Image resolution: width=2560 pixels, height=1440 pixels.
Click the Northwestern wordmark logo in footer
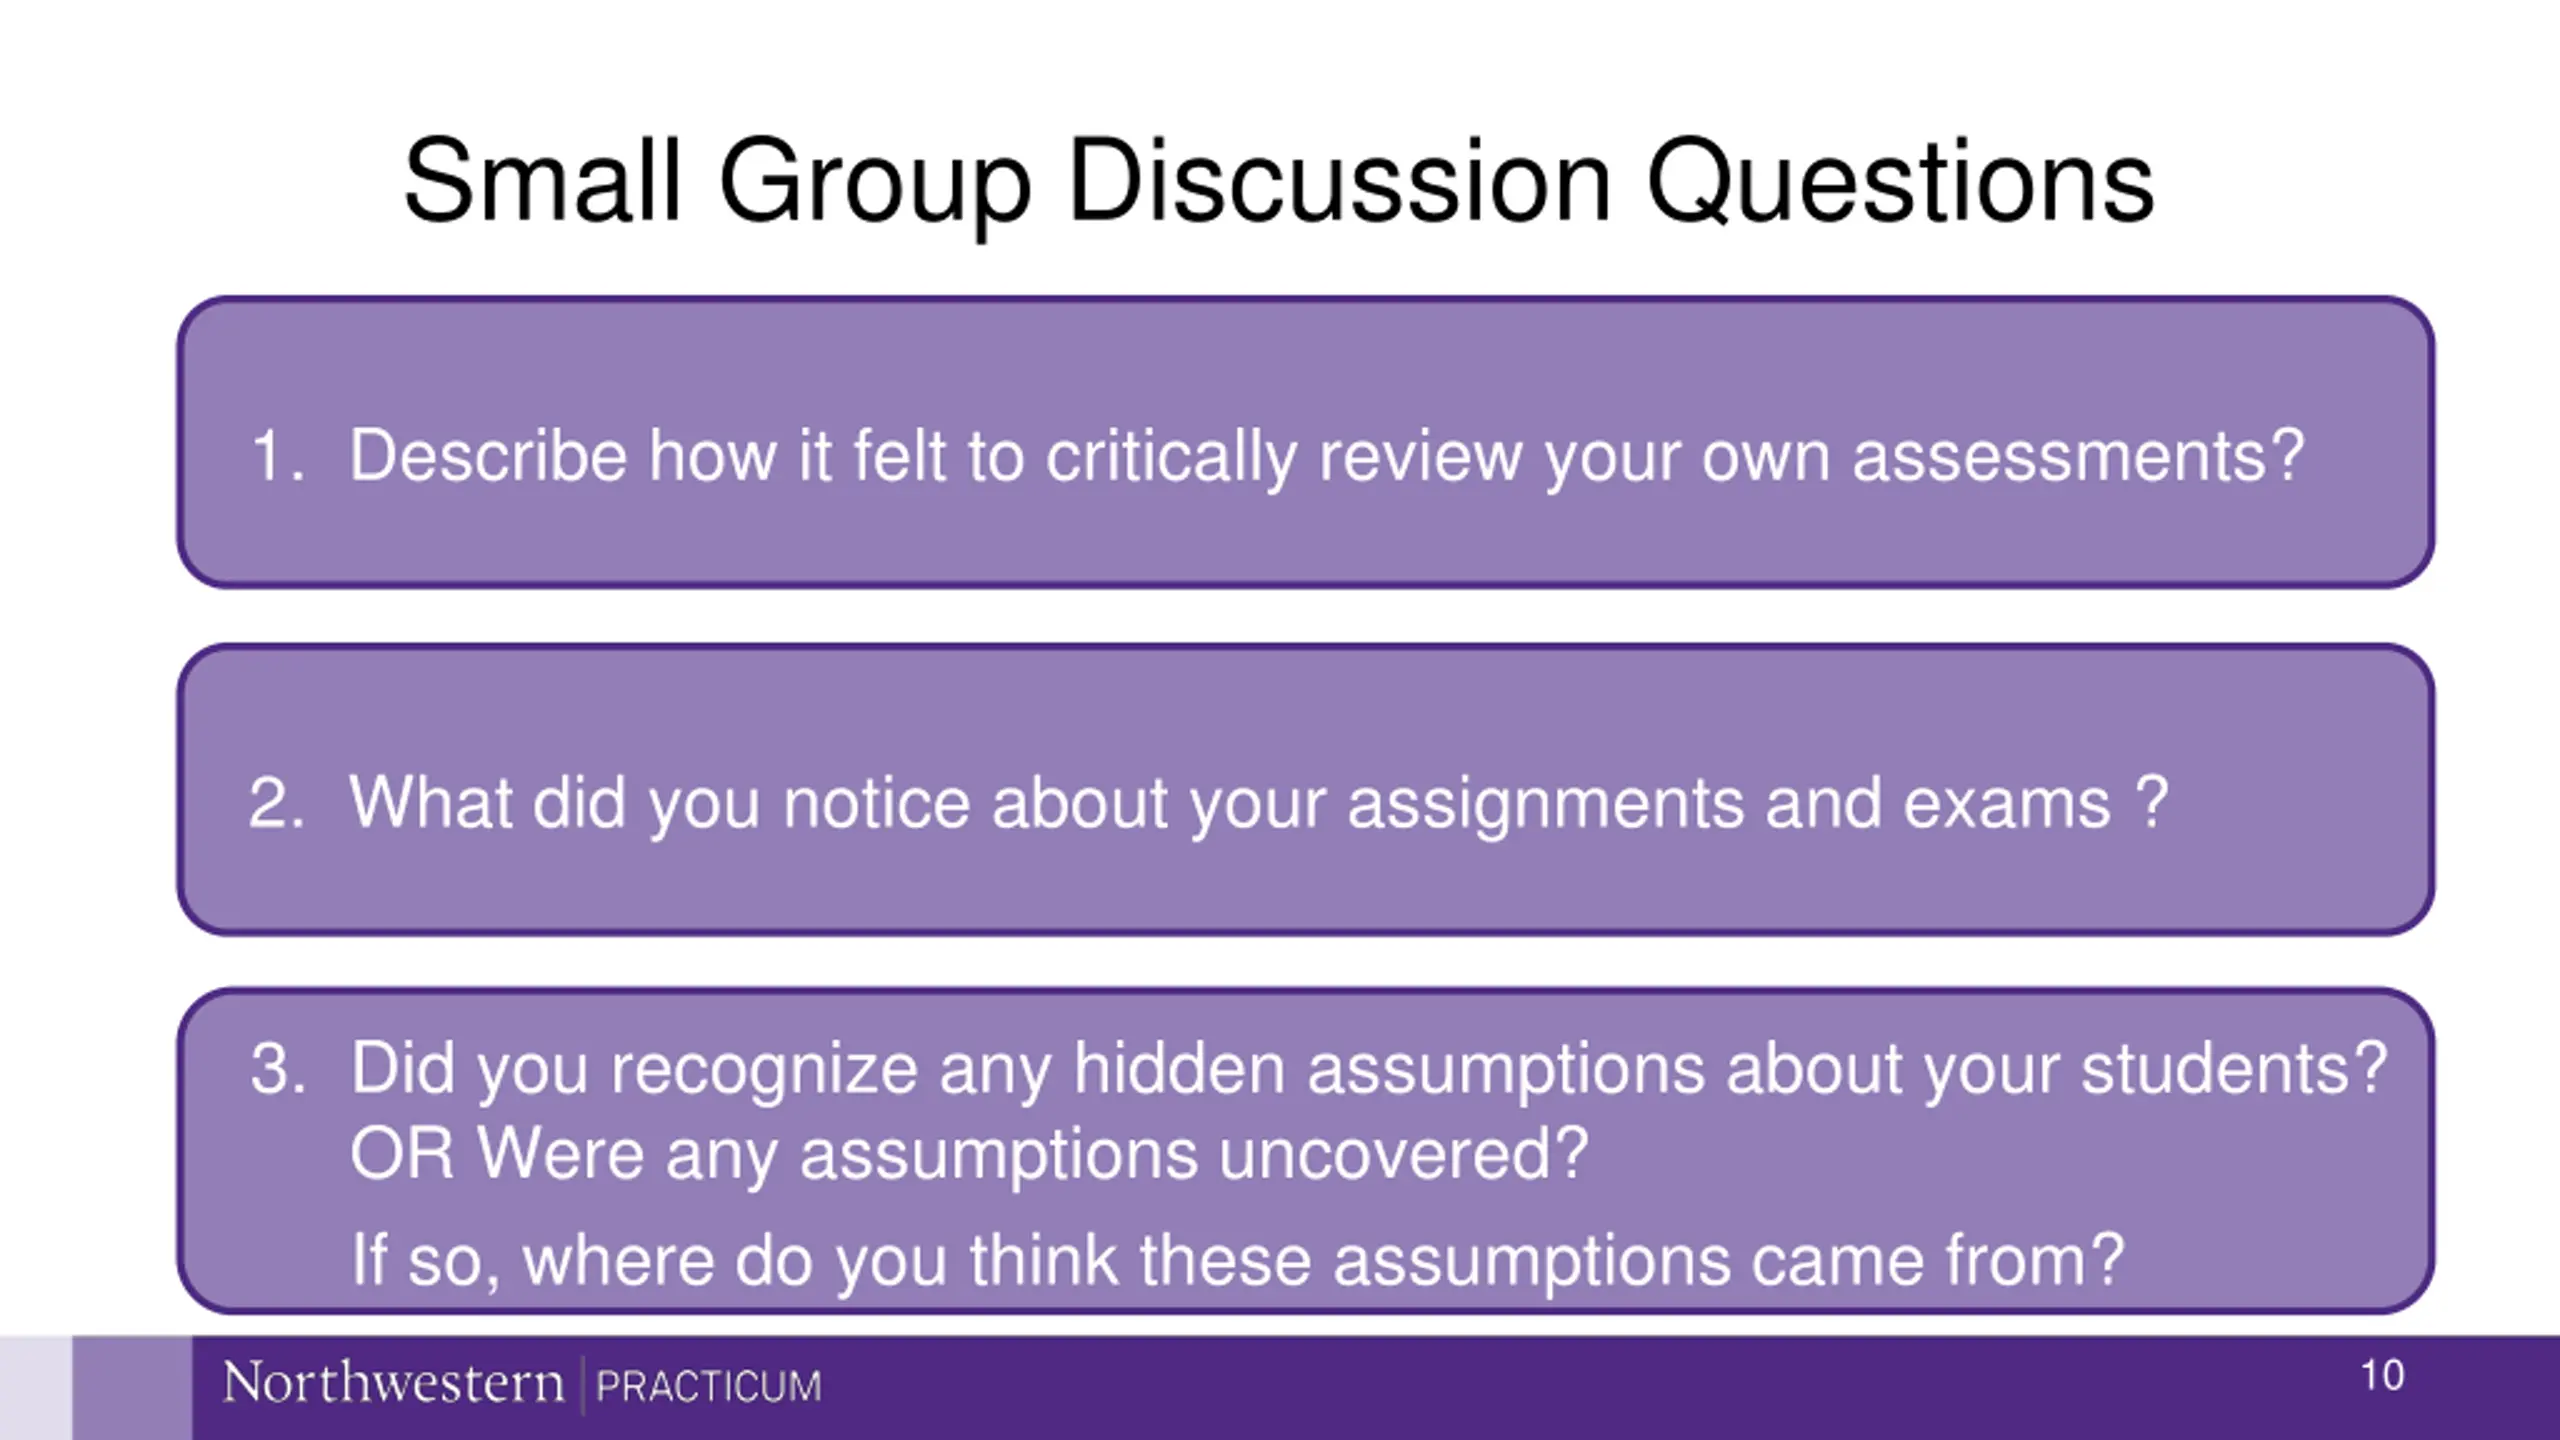pyautogui.click(x=393, y=1384)
